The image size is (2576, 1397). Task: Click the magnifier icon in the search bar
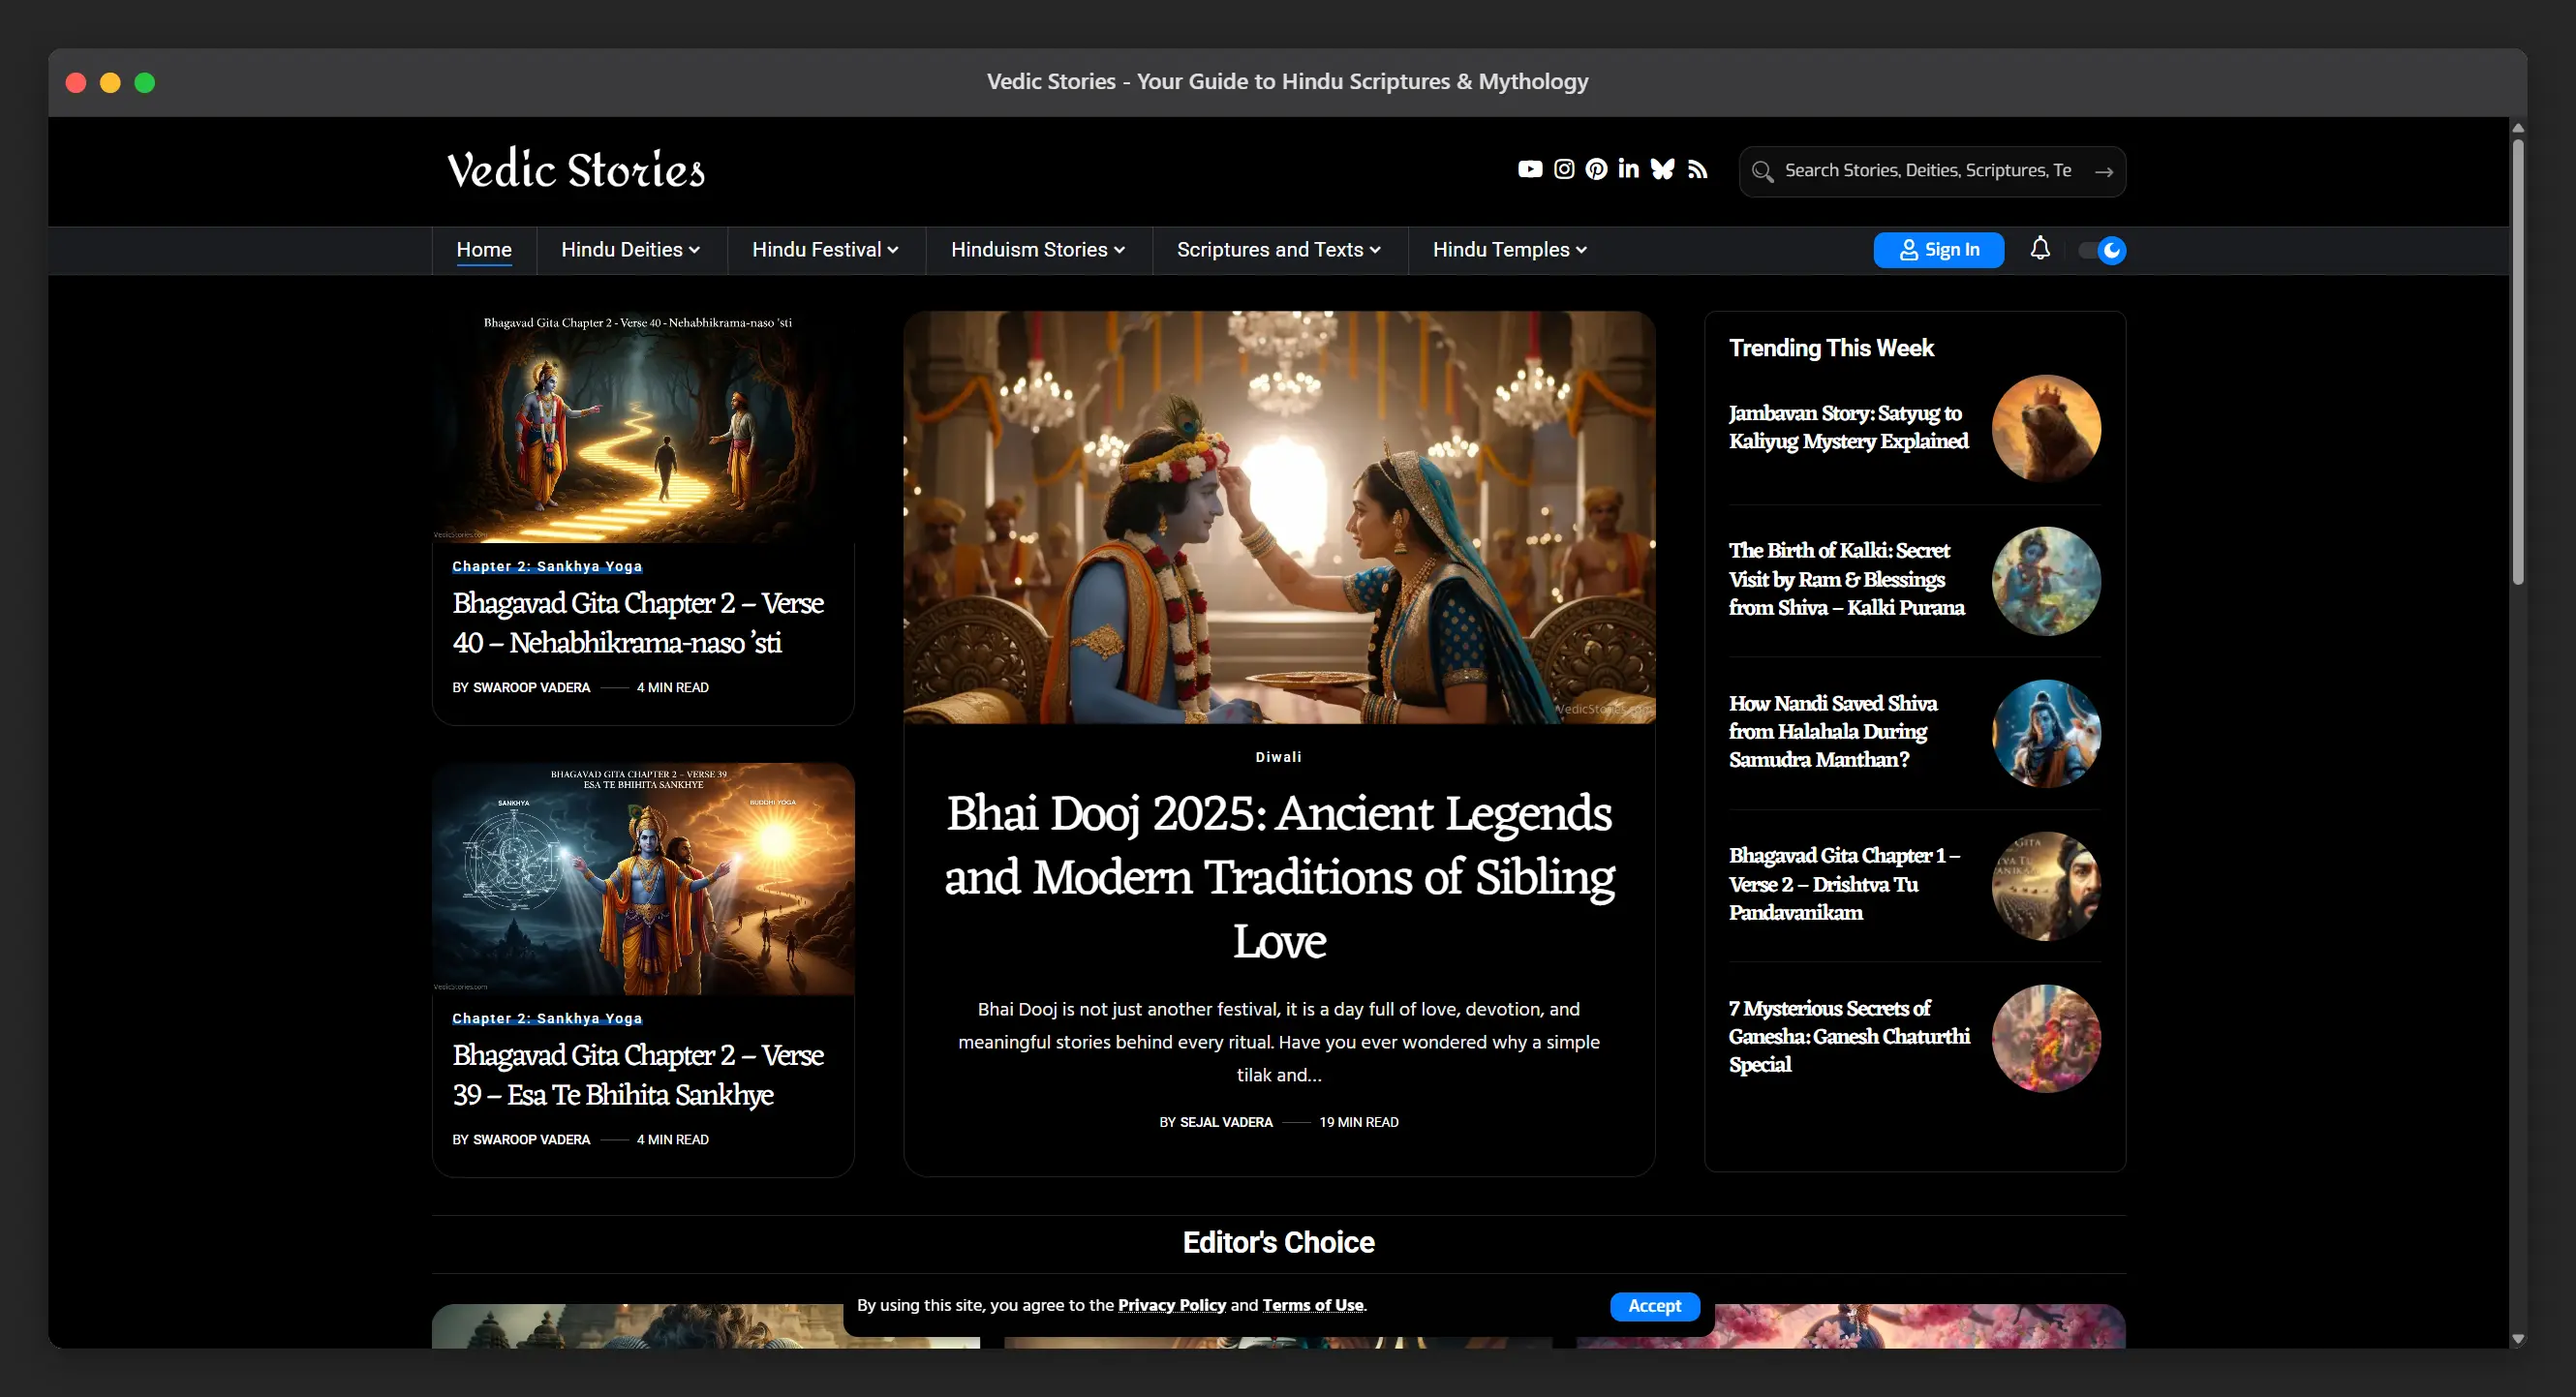click(1762, 171)
